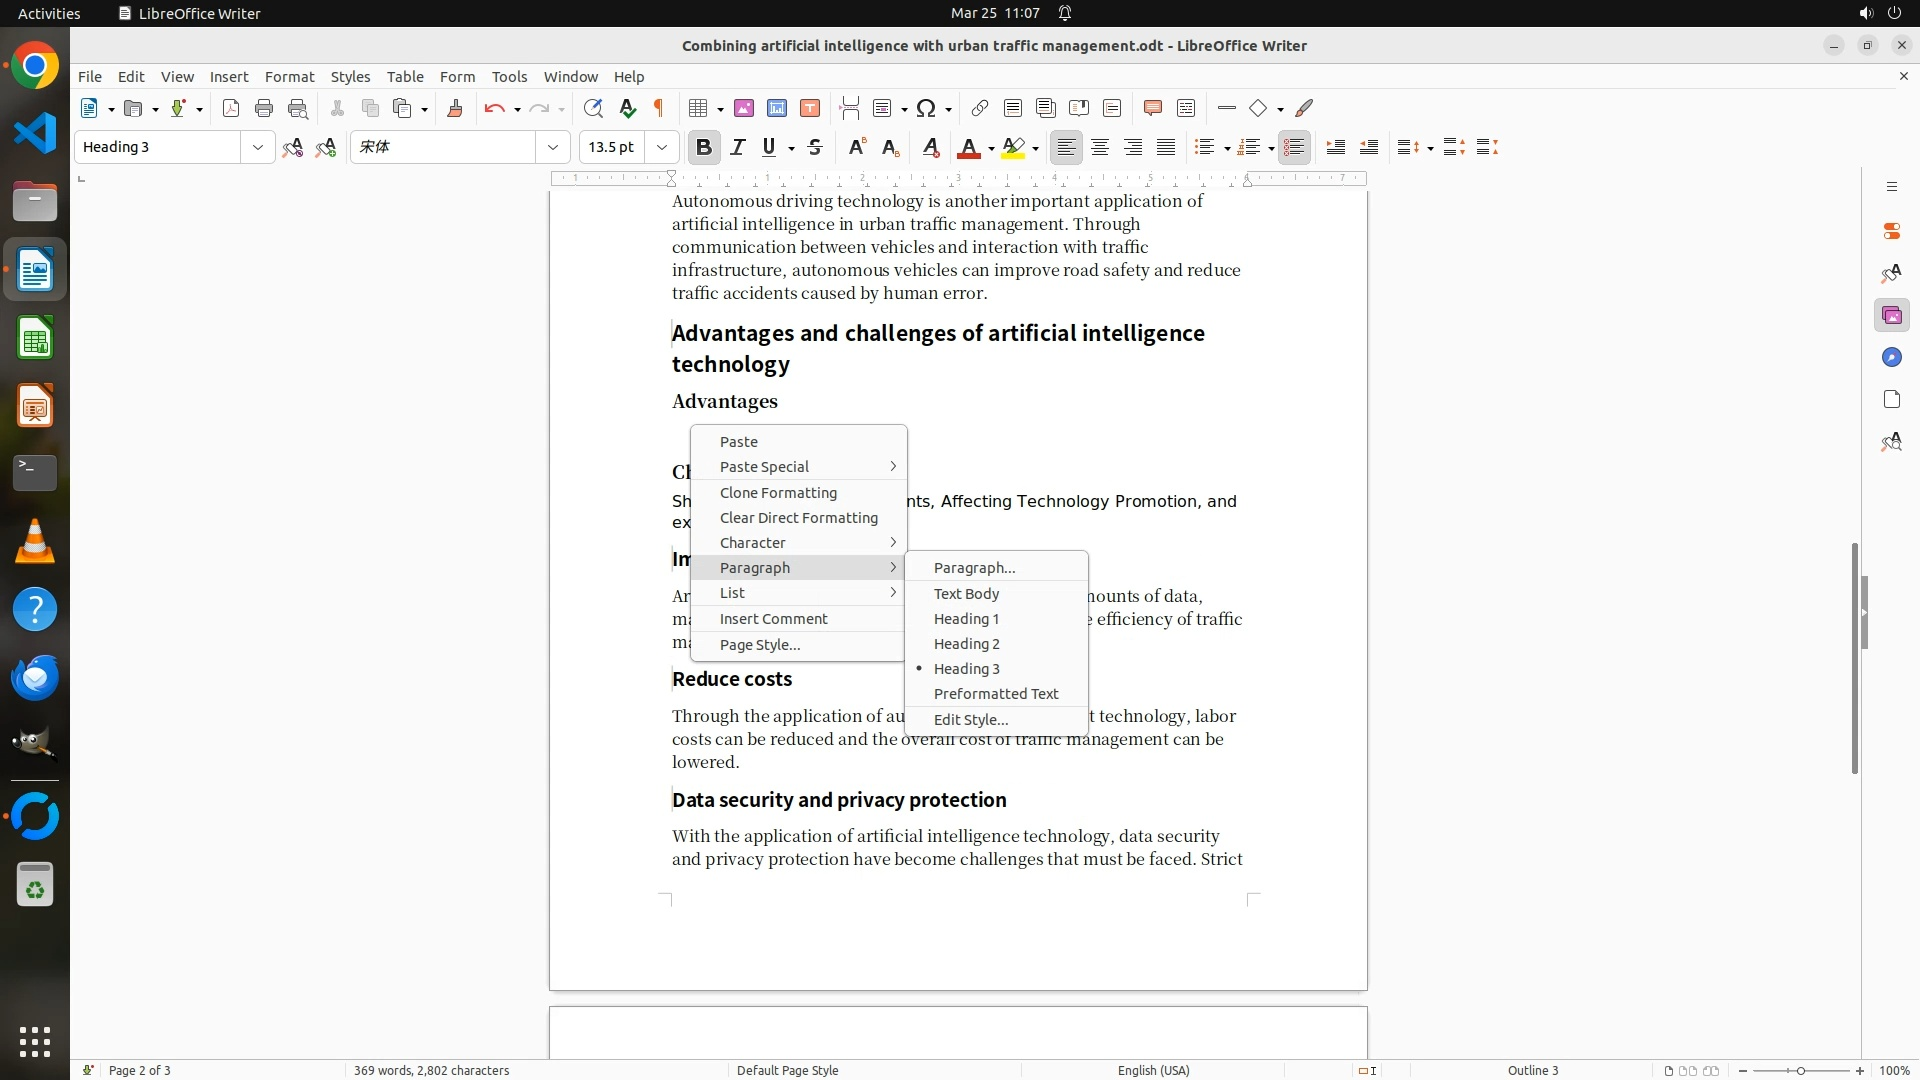
Task: Click the font name input field
Action: (x=443, y=147)
